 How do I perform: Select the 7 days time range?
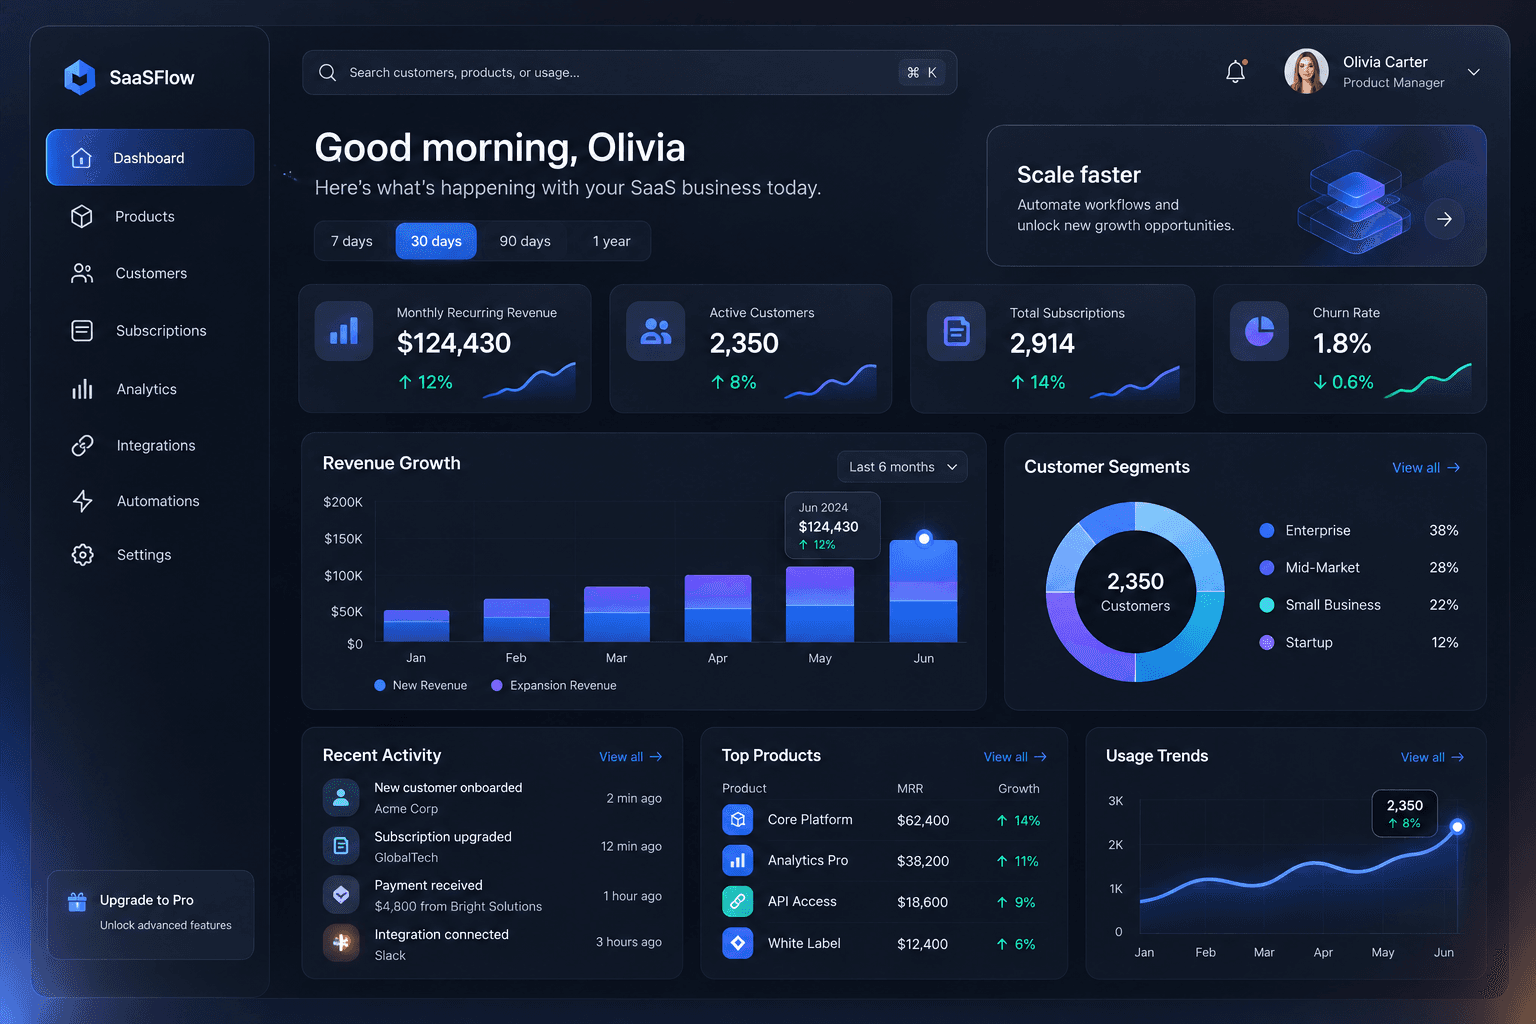(x=352, y=241)
